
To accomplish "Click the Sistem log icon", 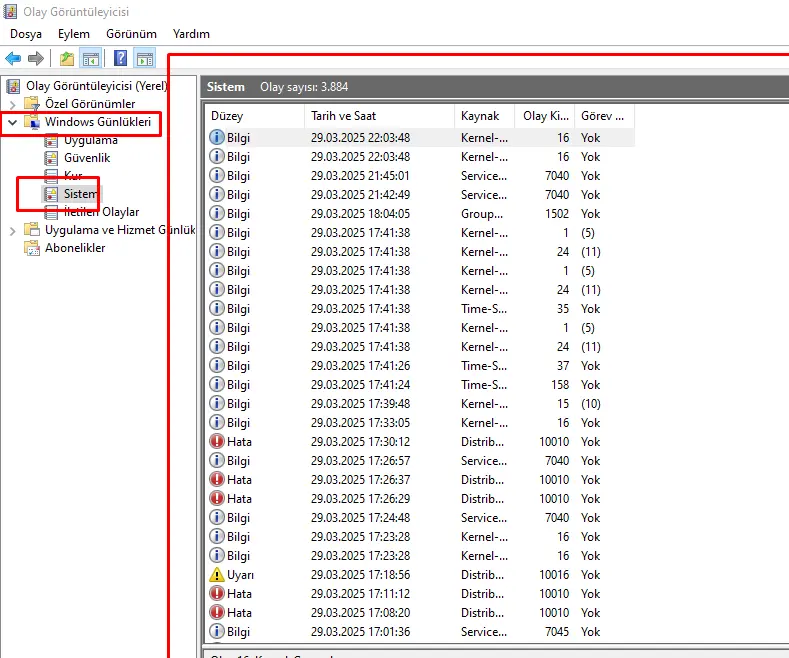I will point(51,194).
